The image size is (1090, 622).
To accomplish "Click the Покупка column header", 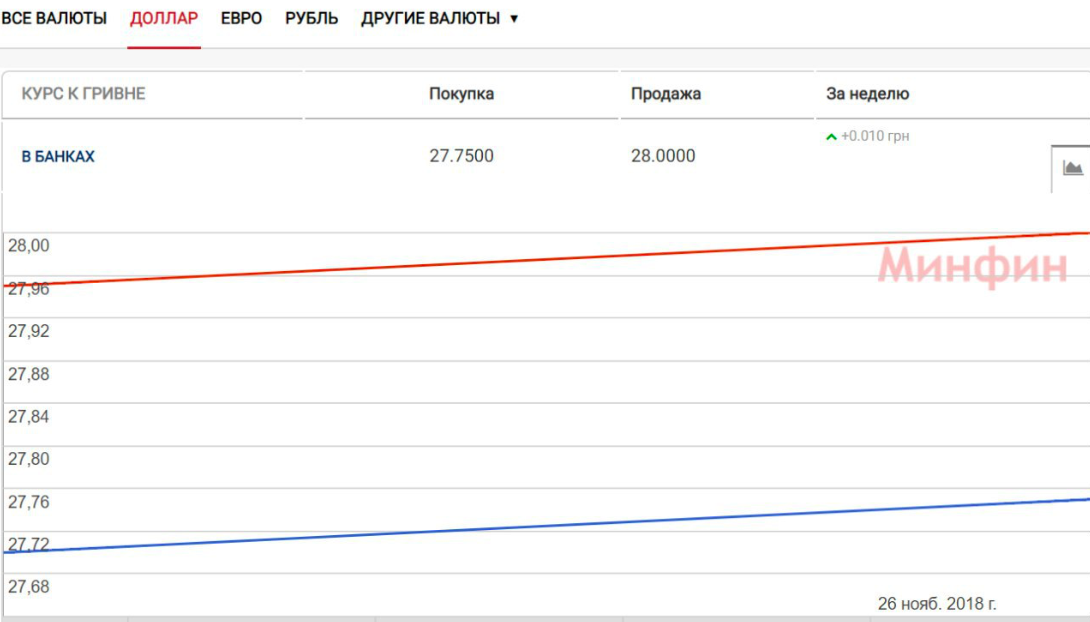I will (461, 94).
